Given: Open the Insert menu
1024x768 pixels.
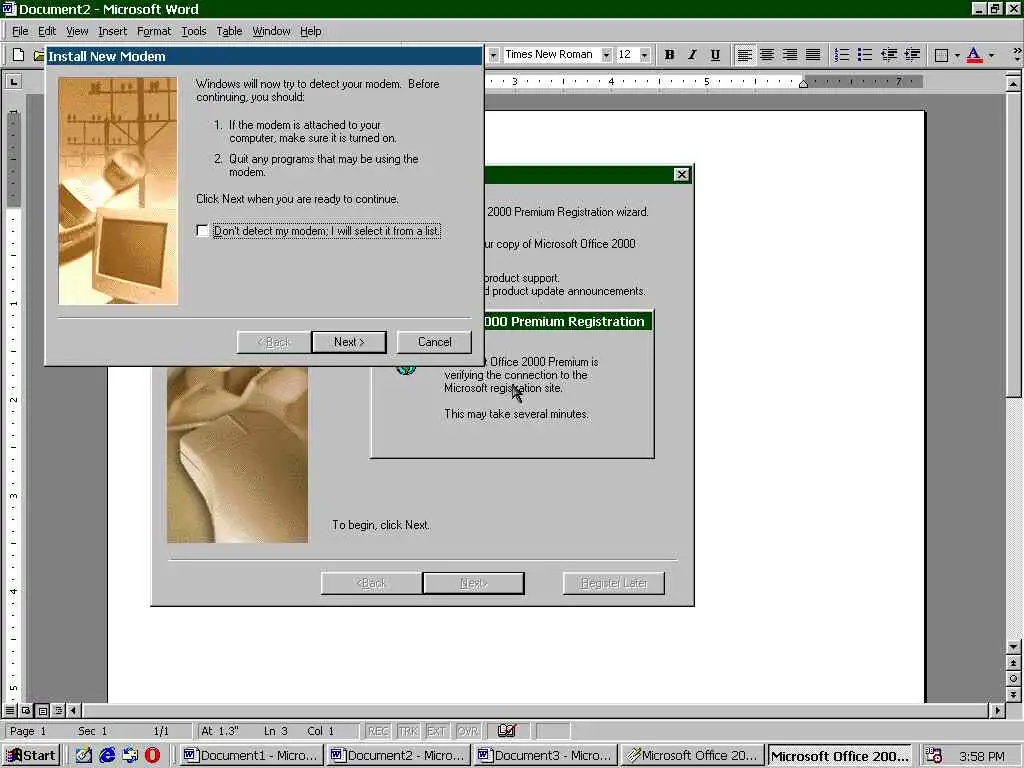Looking at the screenshot, I should (112, 31).
